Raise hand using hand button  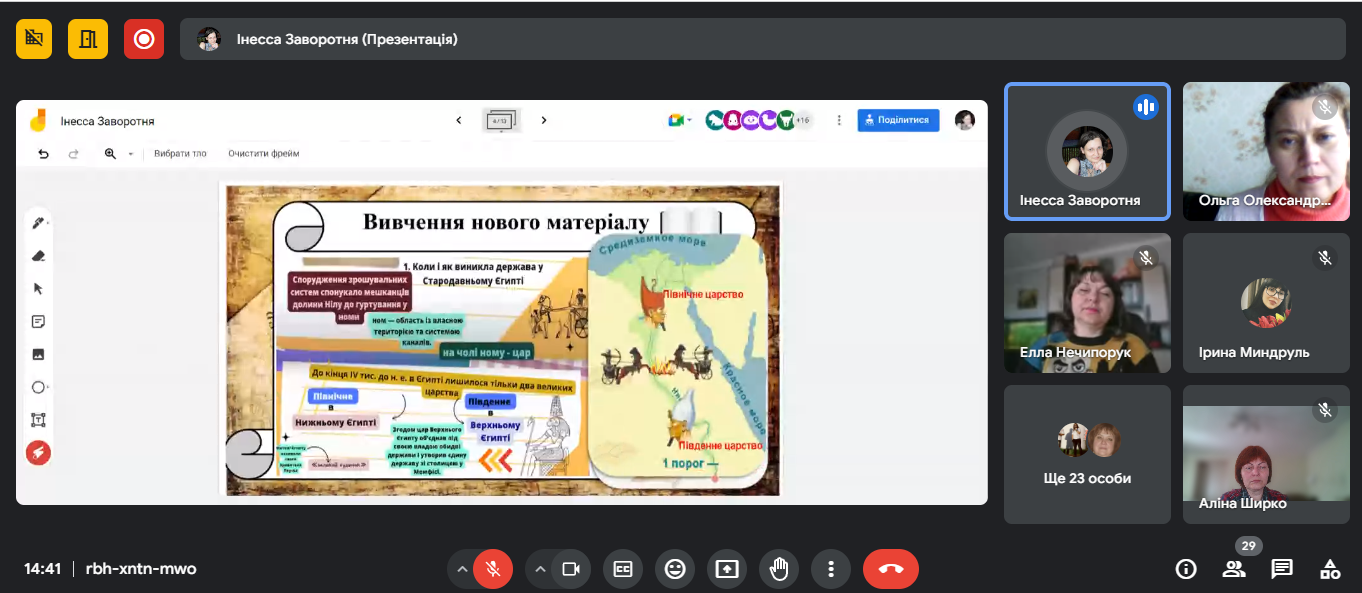click(x=779, y=569)
